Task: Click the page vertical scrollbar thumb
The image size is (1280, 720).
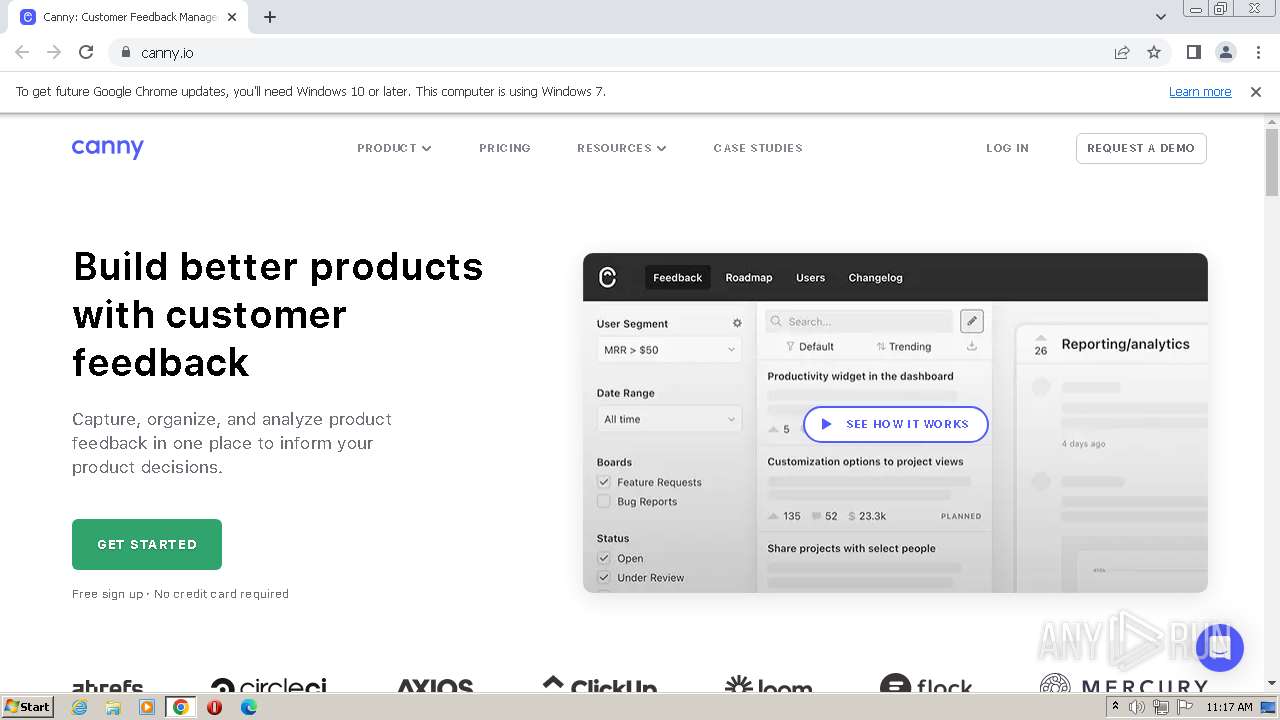Action: [x=1272, y=162]
